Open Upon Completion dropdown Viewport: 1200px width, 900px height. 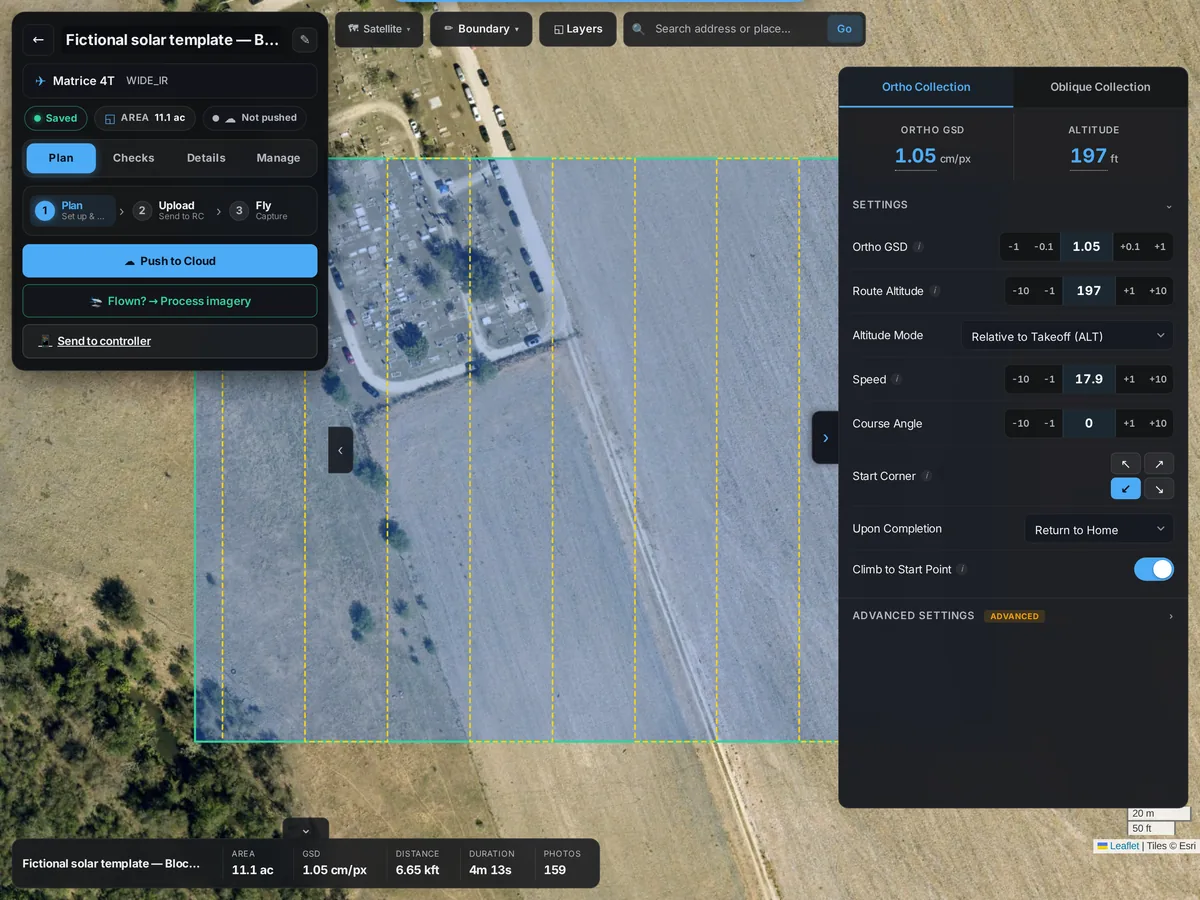click(x=1099, y=529)
